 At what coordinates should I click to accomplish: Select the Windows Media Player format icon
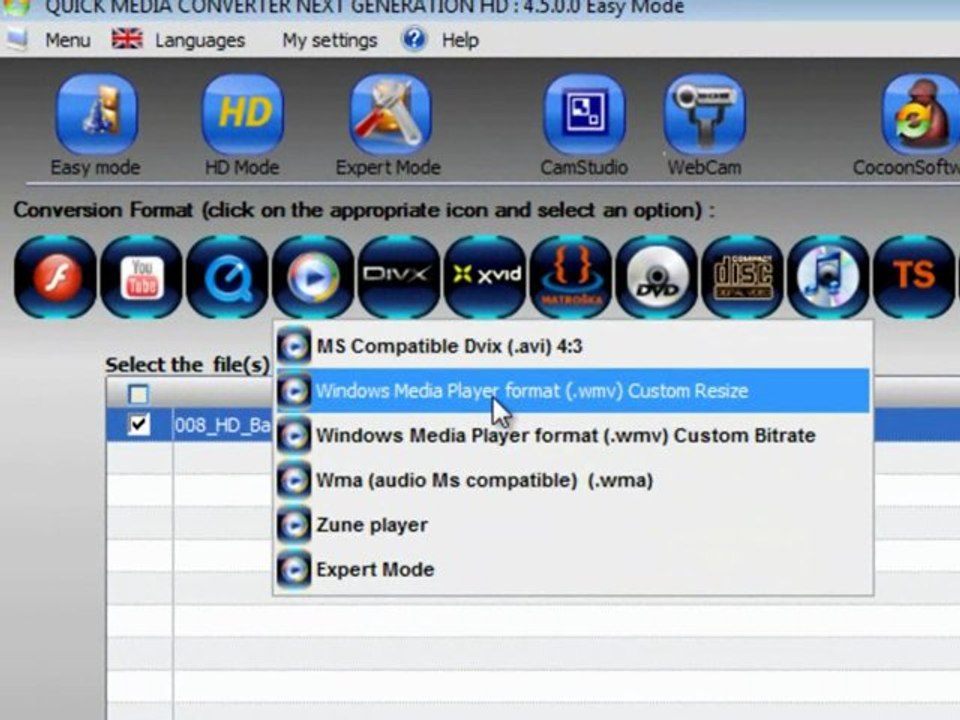(x=313, y=277)
